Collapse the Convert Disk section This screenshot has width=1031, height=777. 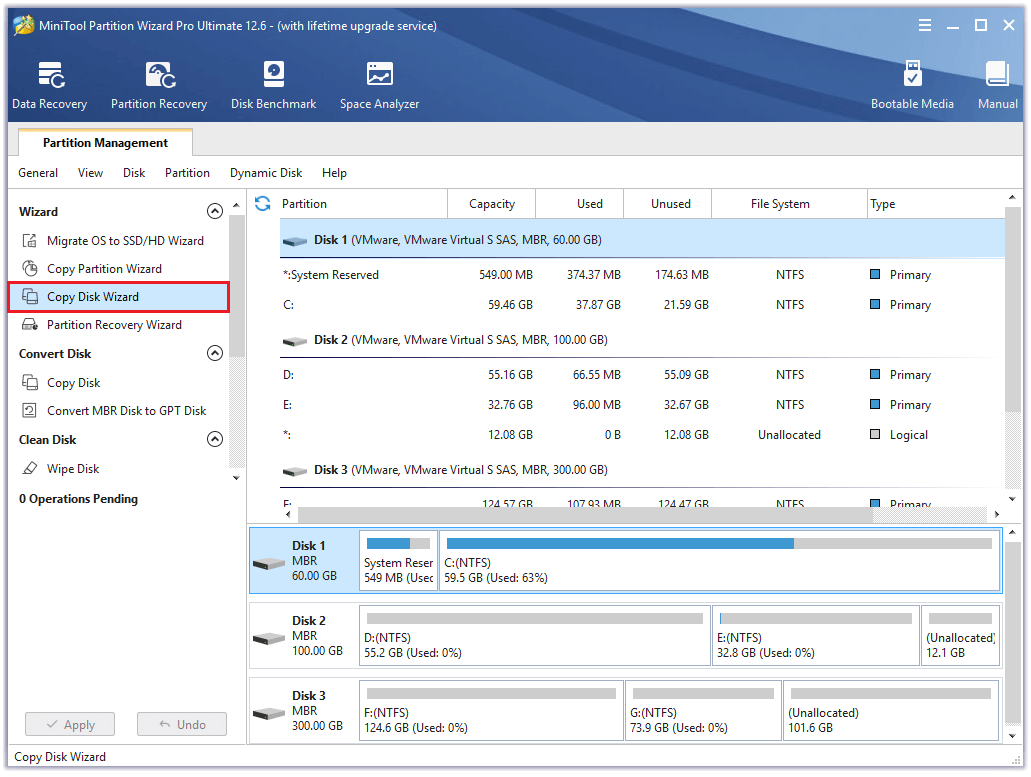[215, 353]
